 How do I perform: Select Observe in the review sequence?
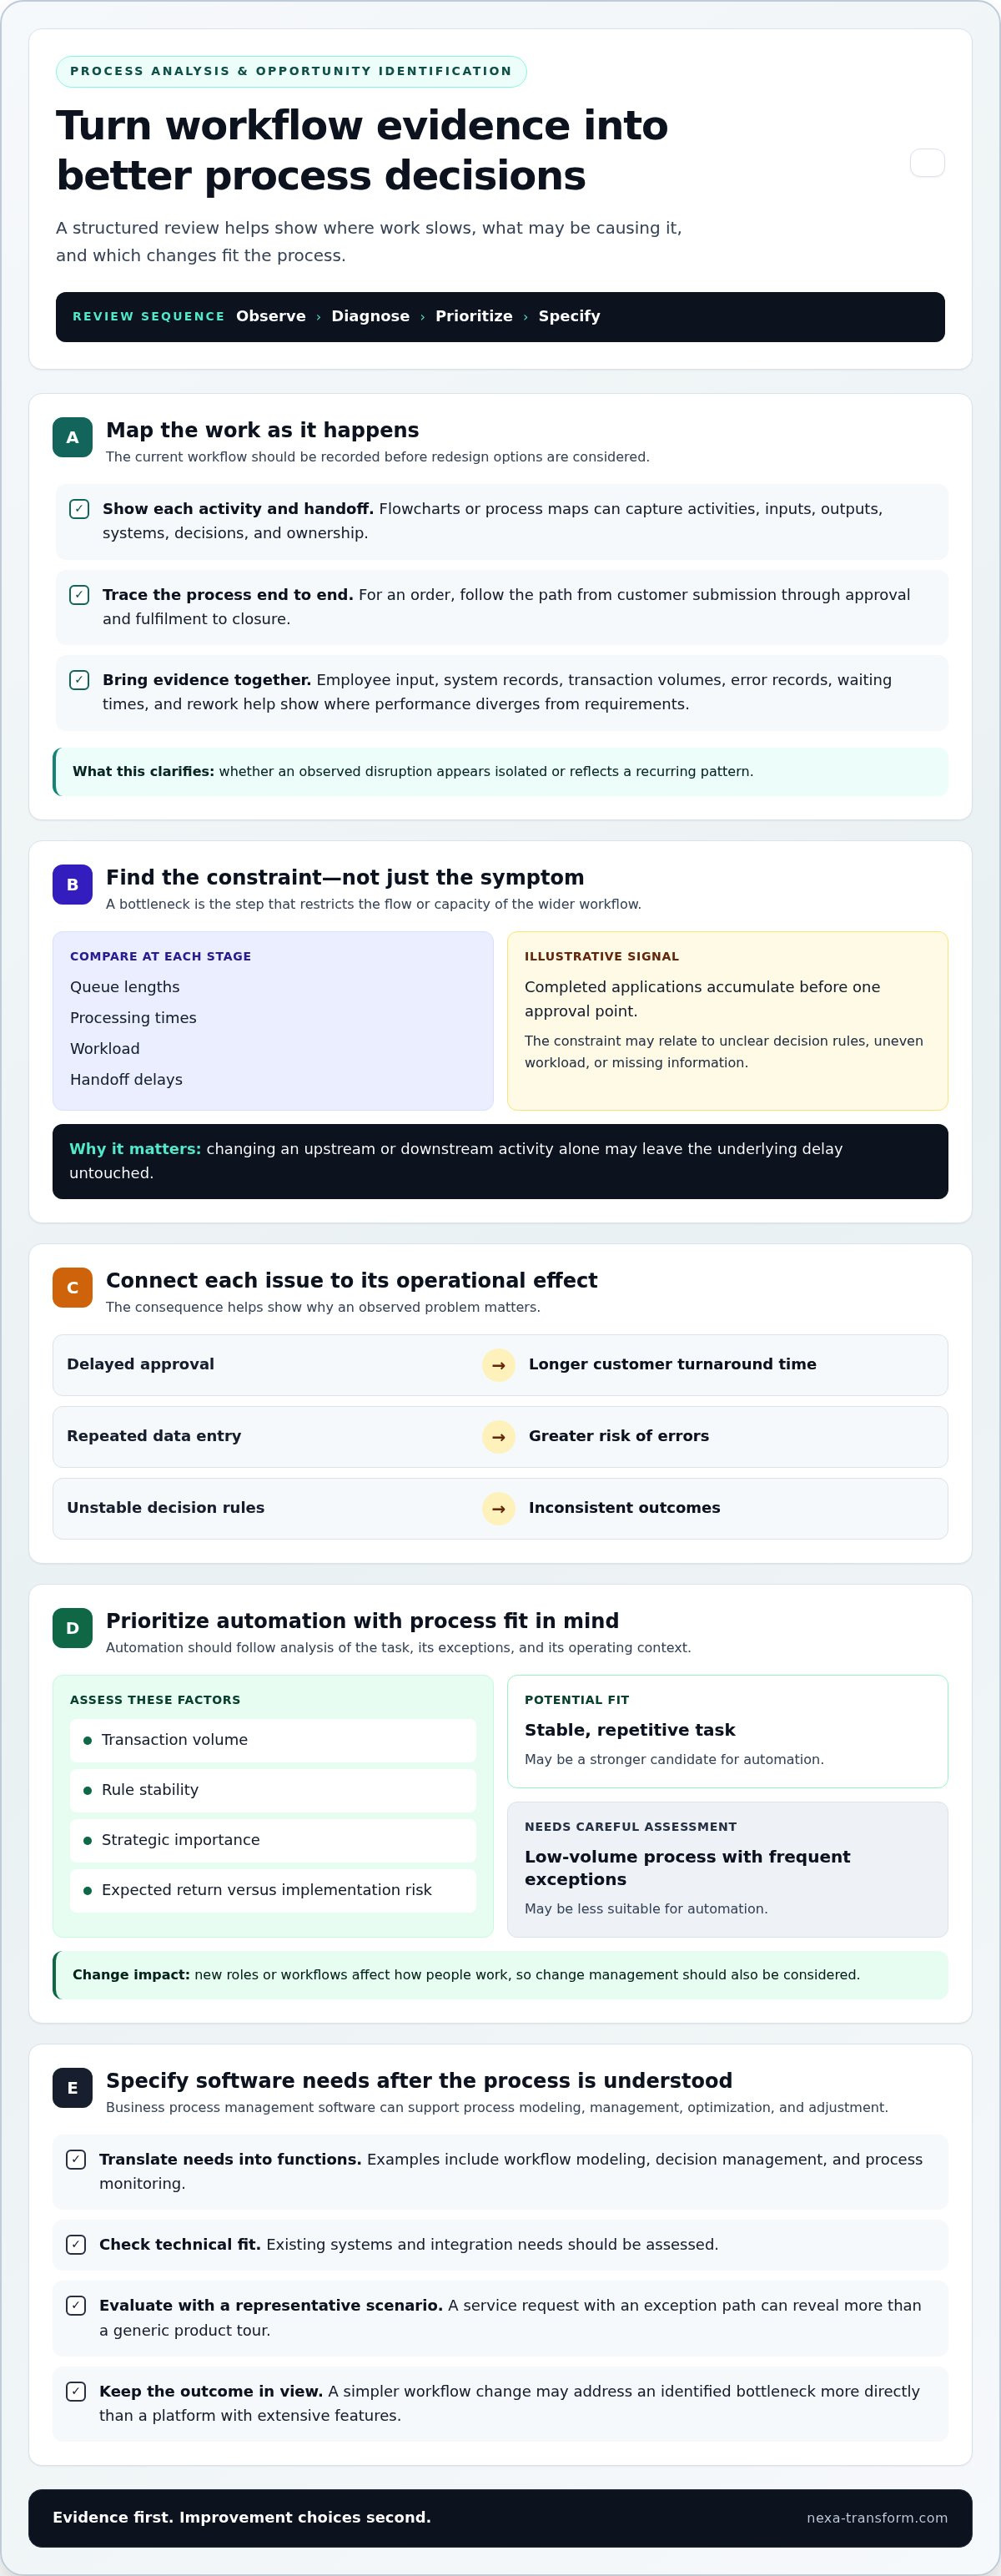tap(271, 316)
